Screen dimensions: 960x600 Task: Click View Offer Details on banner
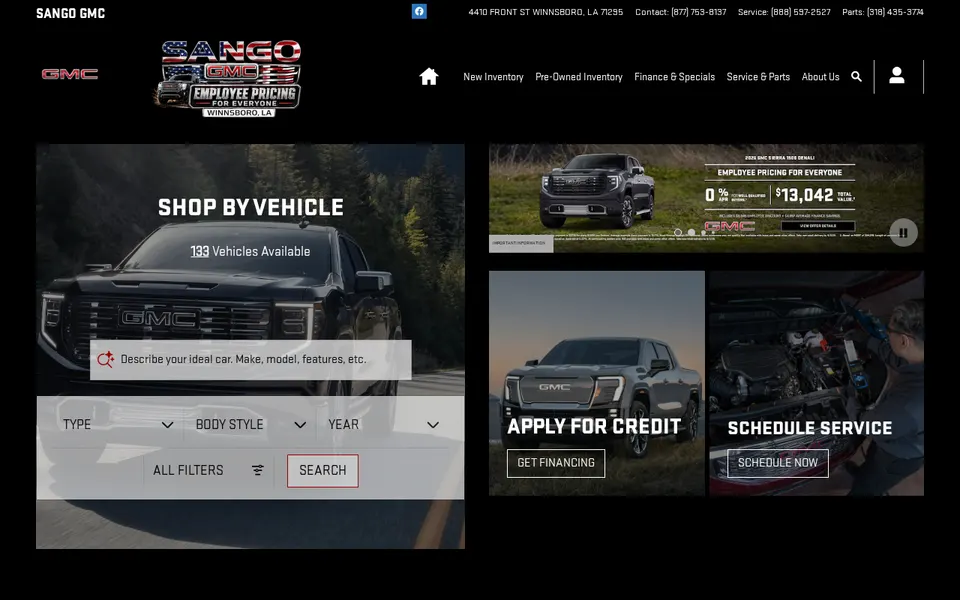818,226
